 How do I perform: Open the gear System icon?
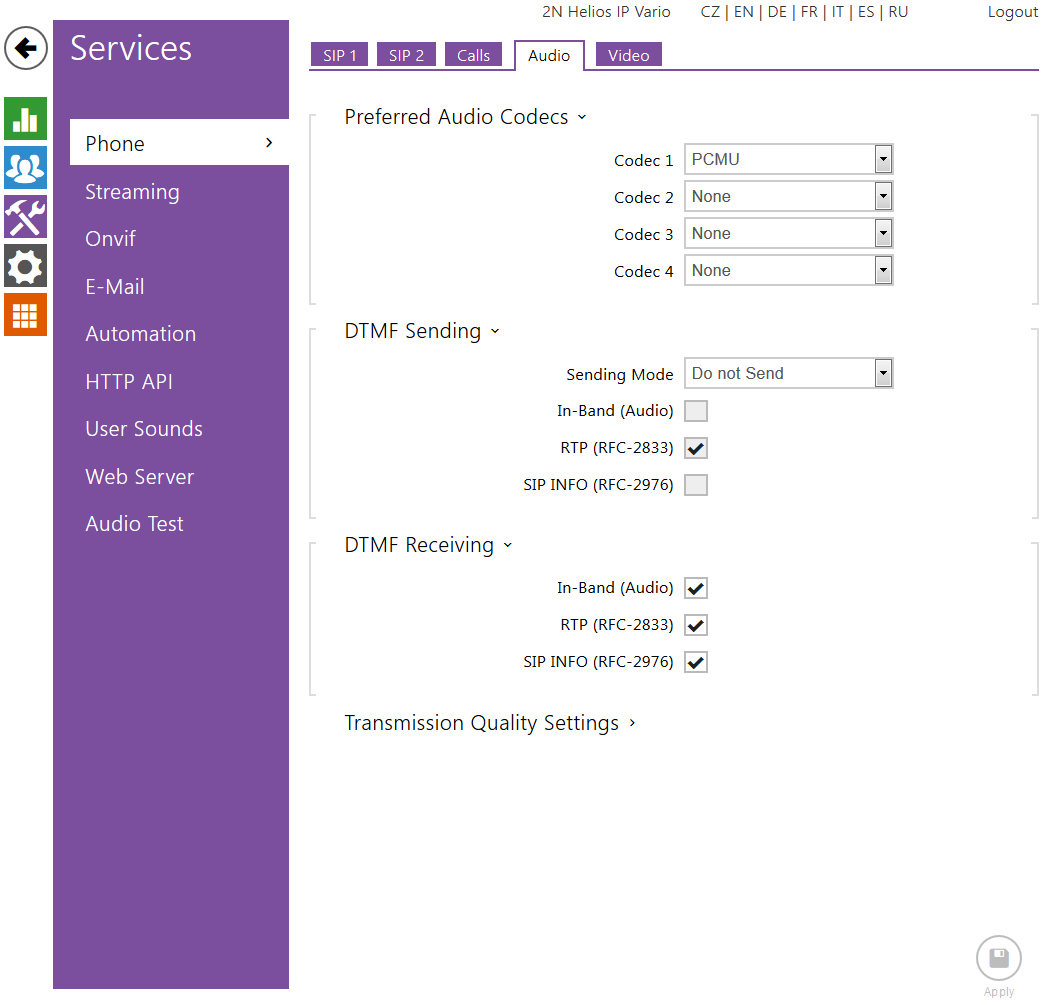25,266
